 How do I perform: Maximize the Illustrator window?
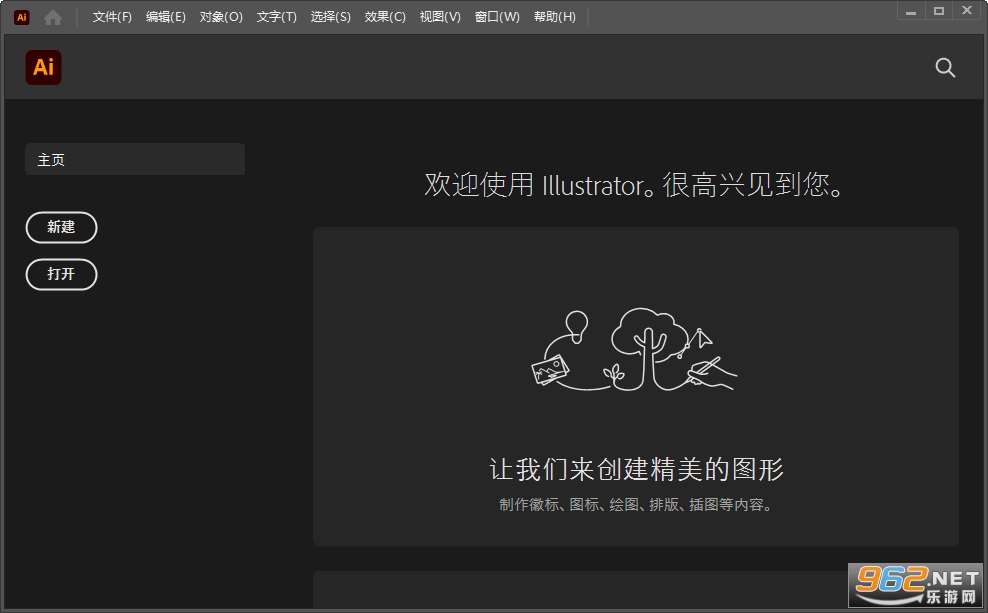939,11
